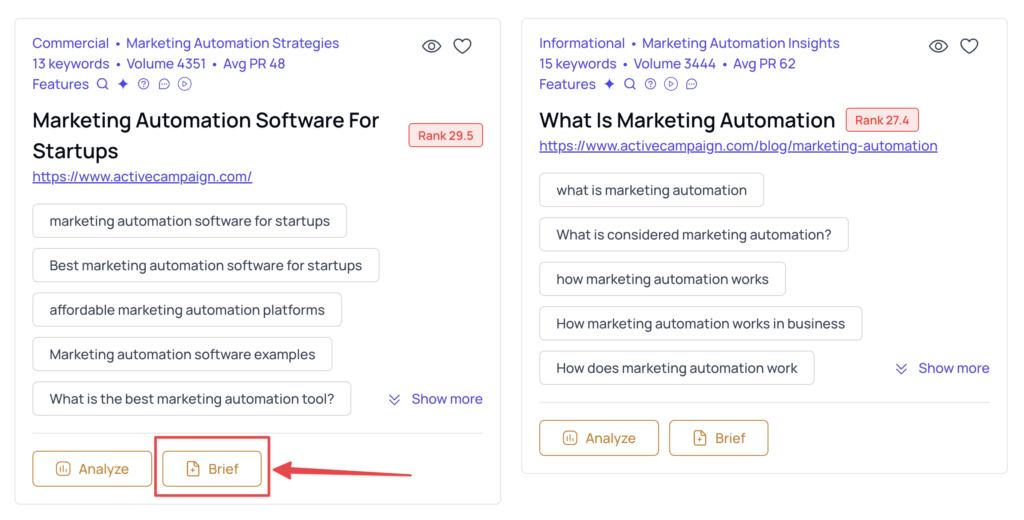Click the heart icon on the Startups card
The image size is (1024, 520).
[x=462, y=46]
